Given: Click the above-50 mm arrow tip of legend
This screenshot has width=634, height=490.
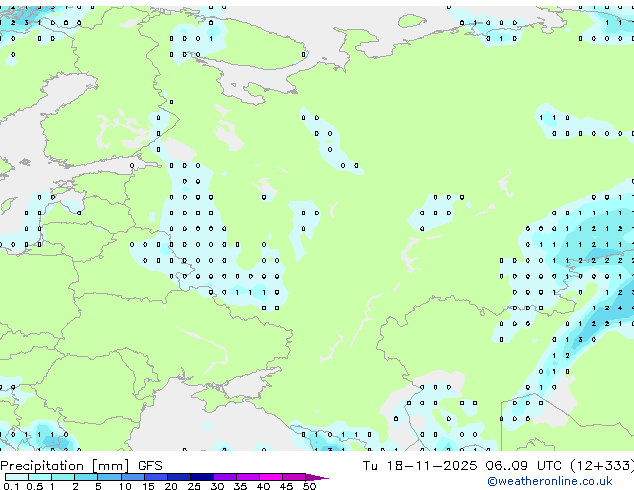Looking at the screenshot, I should pos(317,477).
